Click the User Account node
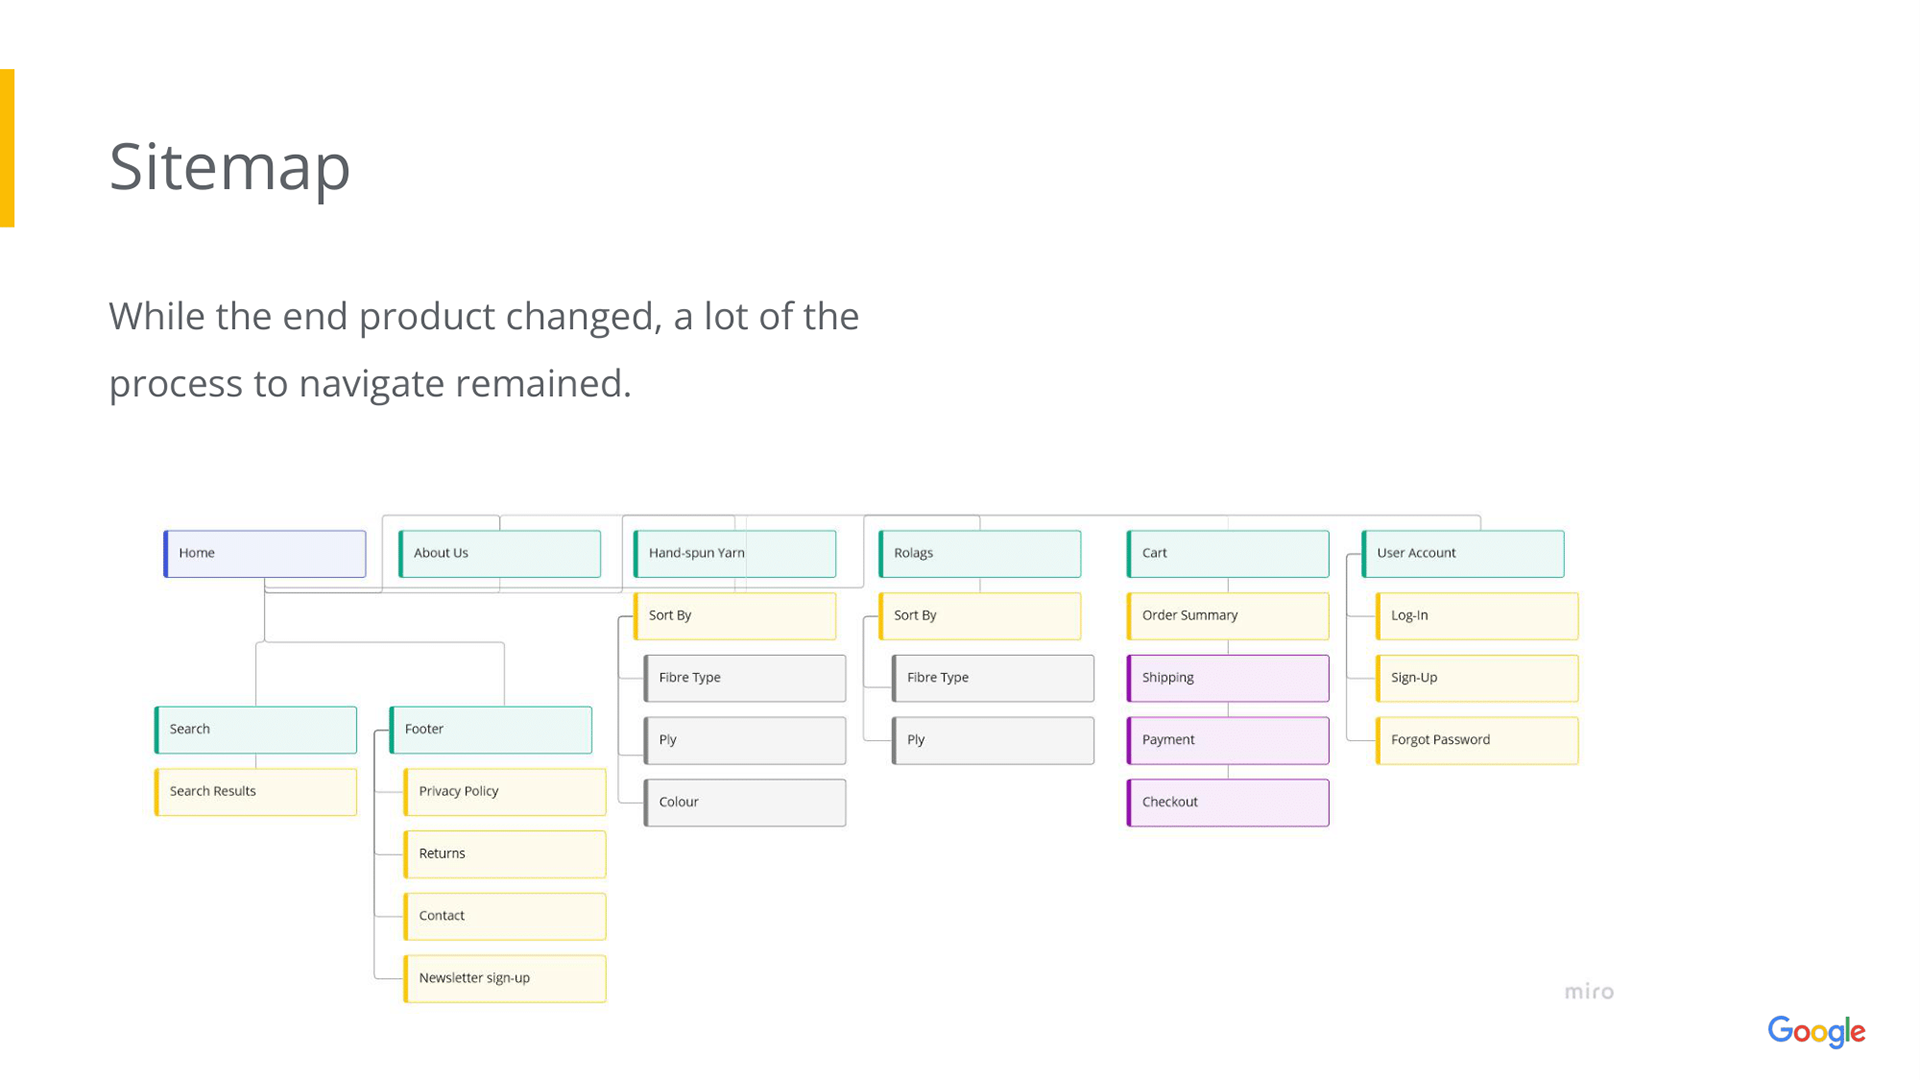Screen dimensions: 1920x1080 tap(1463, 553)
